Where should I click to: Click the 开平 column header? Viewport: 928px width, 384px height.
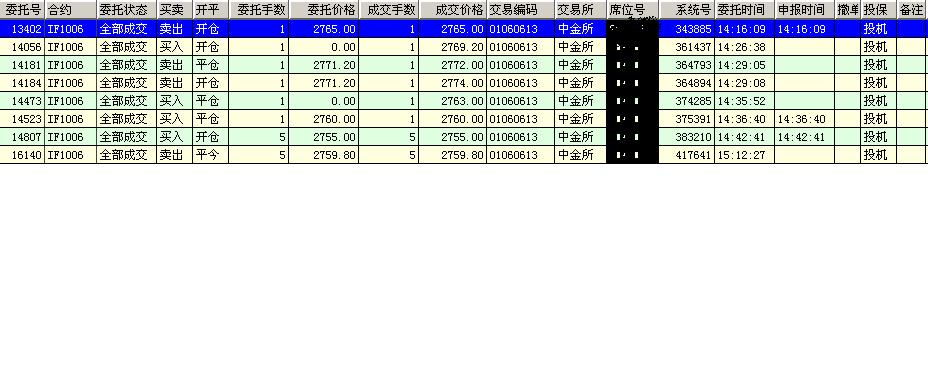click(210, 10)
